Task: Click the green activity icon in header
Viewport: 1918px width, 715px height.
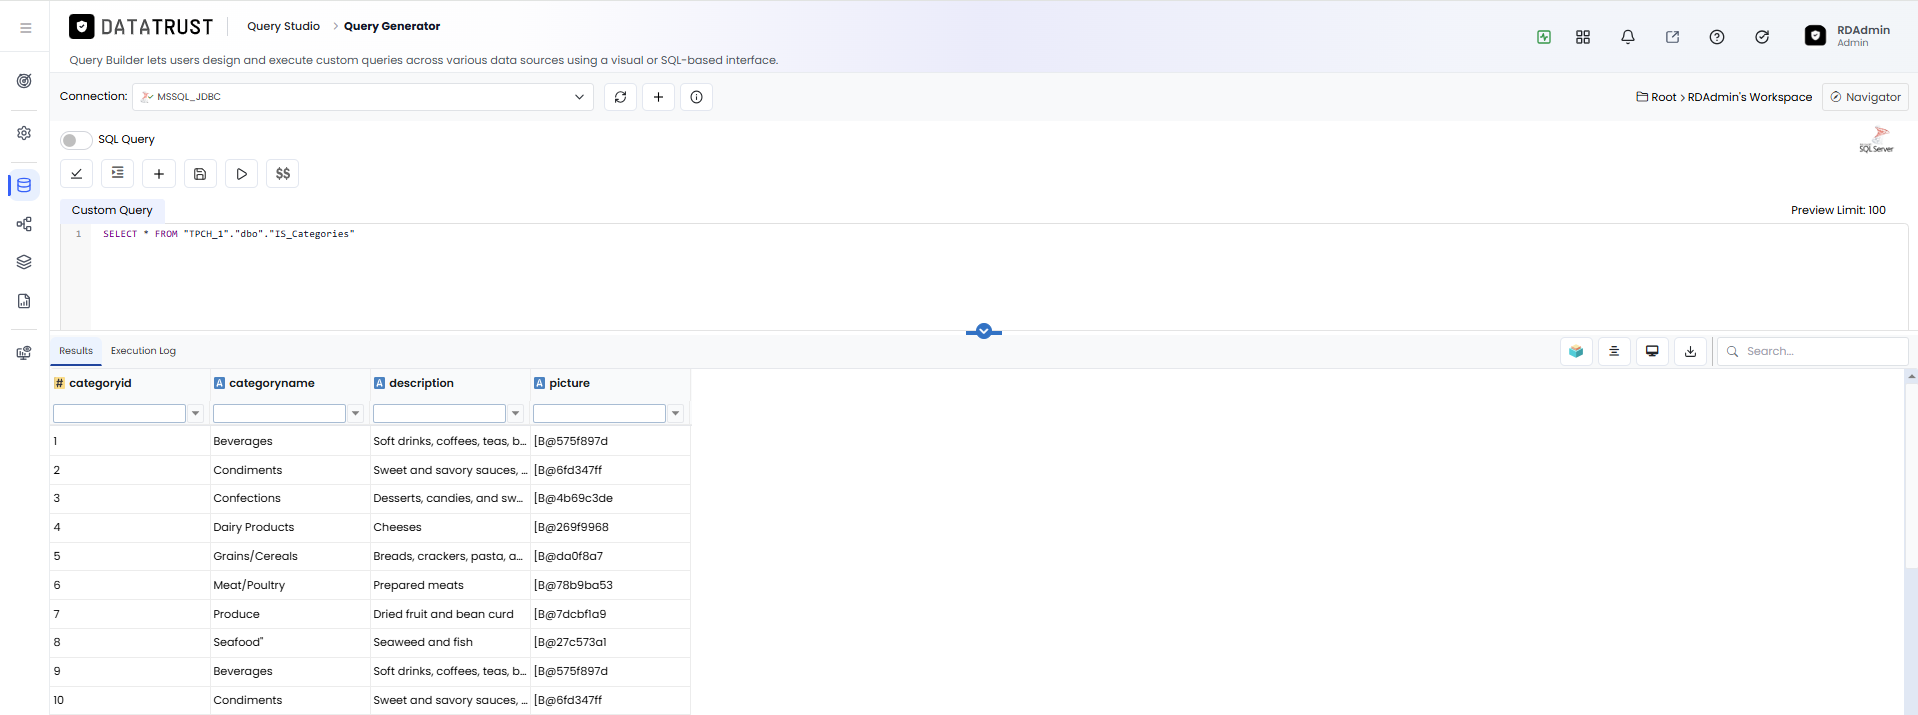Action: coord(1544,37)
